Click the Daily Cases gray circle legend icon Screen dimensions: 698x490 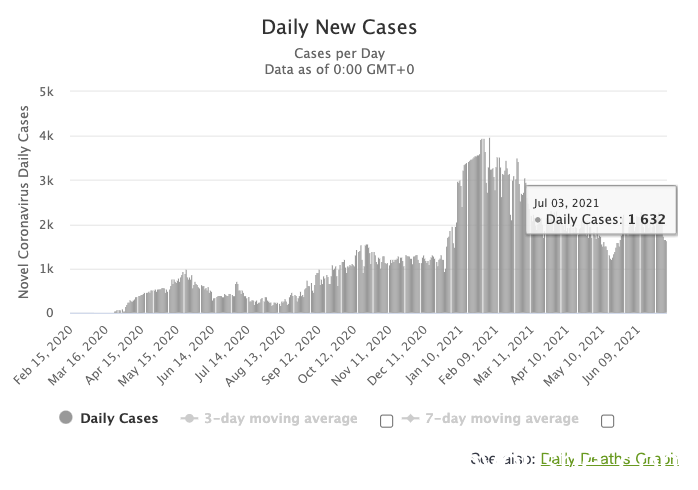click(x=66, y=417)
